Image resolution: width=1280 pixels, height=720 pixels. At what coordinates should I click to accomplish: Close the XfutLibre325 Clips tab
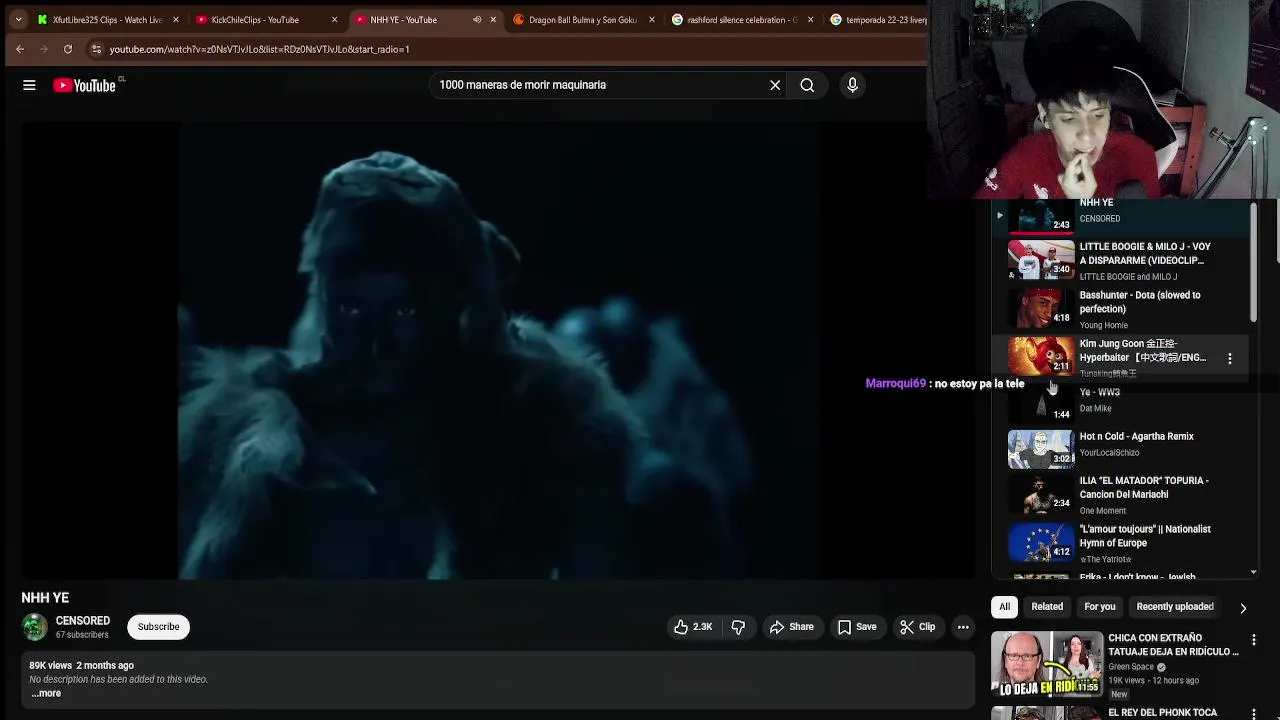click(176, 19)
